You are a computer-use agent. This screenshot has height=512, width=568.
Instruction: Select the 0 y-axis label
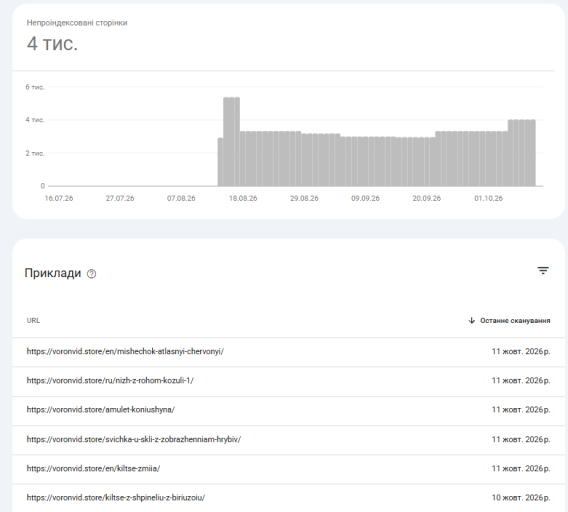point(42,186)
